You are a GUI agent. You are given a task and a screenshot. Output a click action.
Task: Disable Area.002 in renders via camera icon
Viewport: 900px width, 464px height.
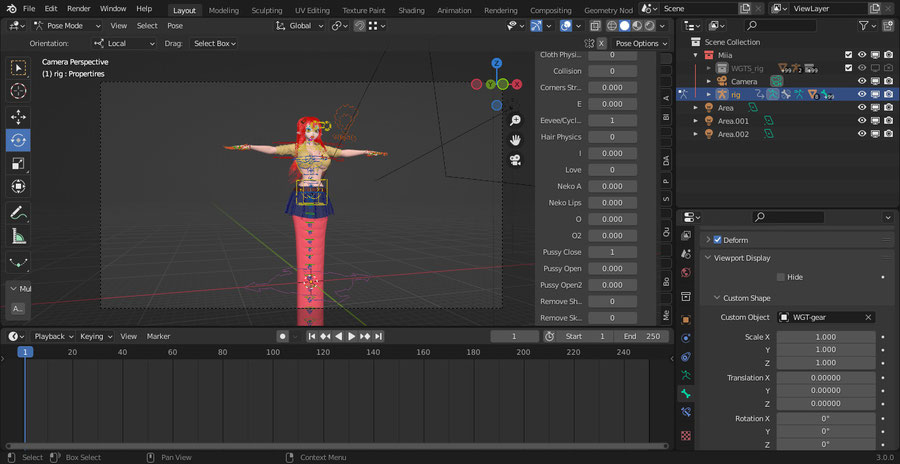(x=889, y=134)
